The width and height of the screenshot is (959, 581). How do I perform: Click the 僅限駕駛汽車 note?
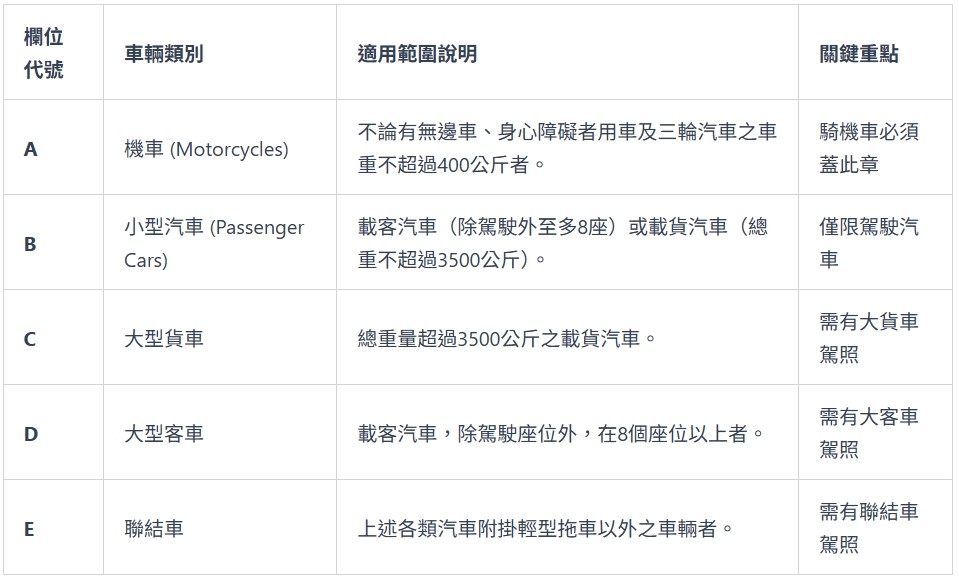pos(868,243)
